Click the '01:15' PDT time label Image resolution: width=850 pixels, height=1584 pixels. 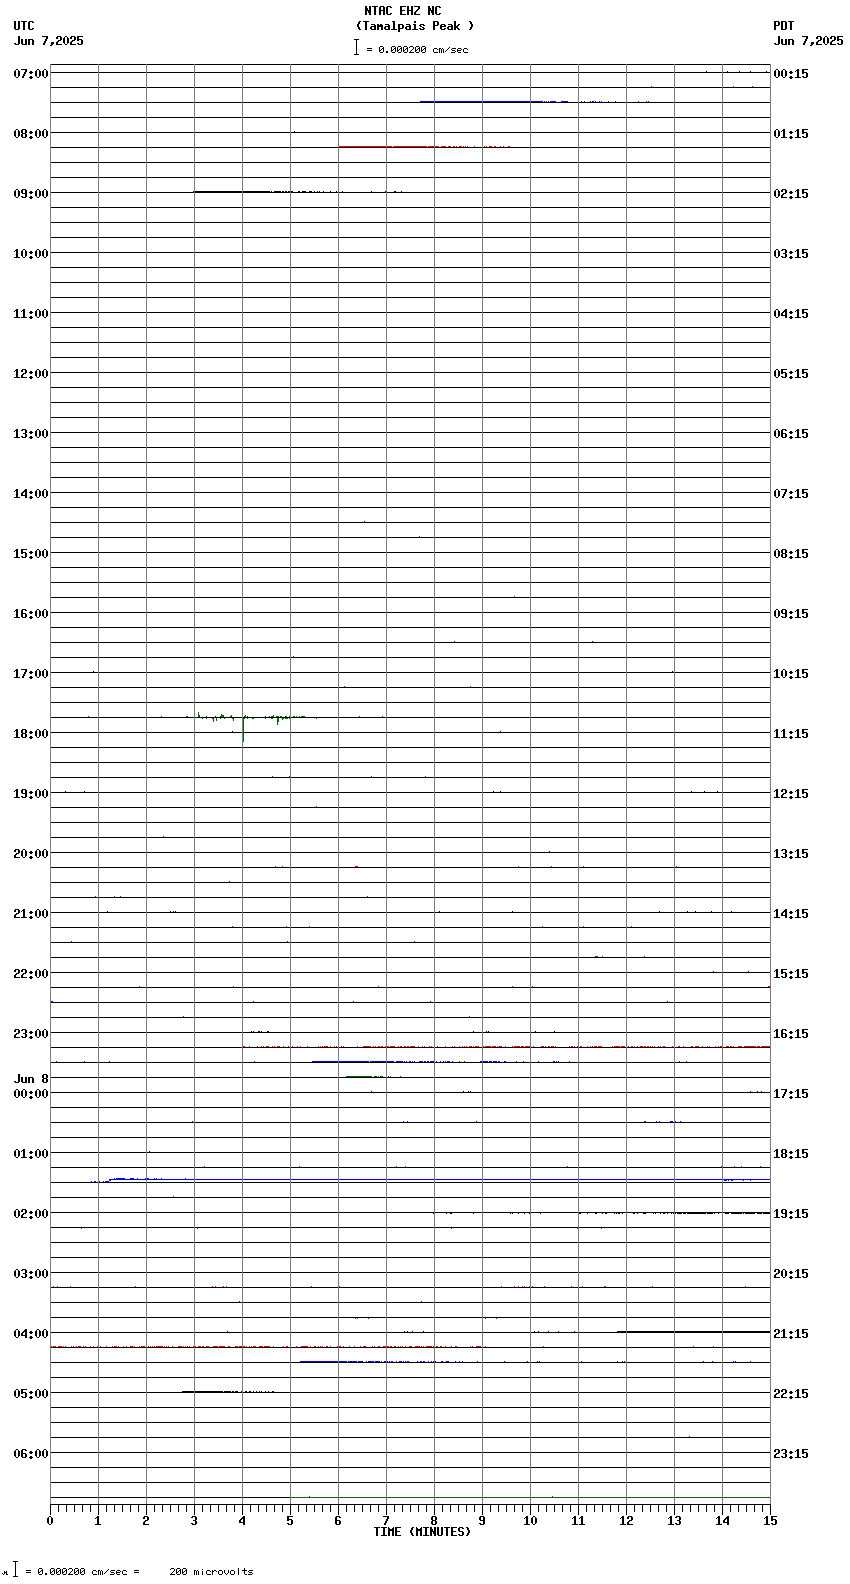791,134
